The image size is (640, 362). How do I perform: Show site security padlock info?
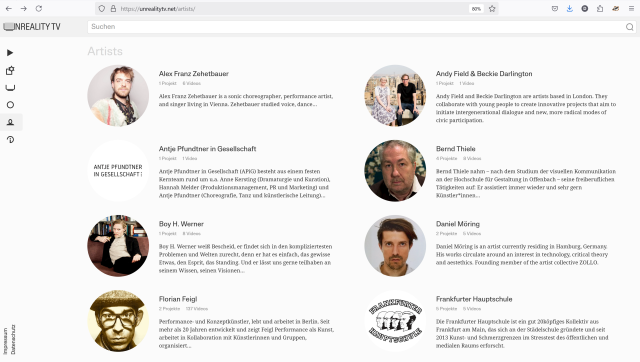[x=113, y=9]
